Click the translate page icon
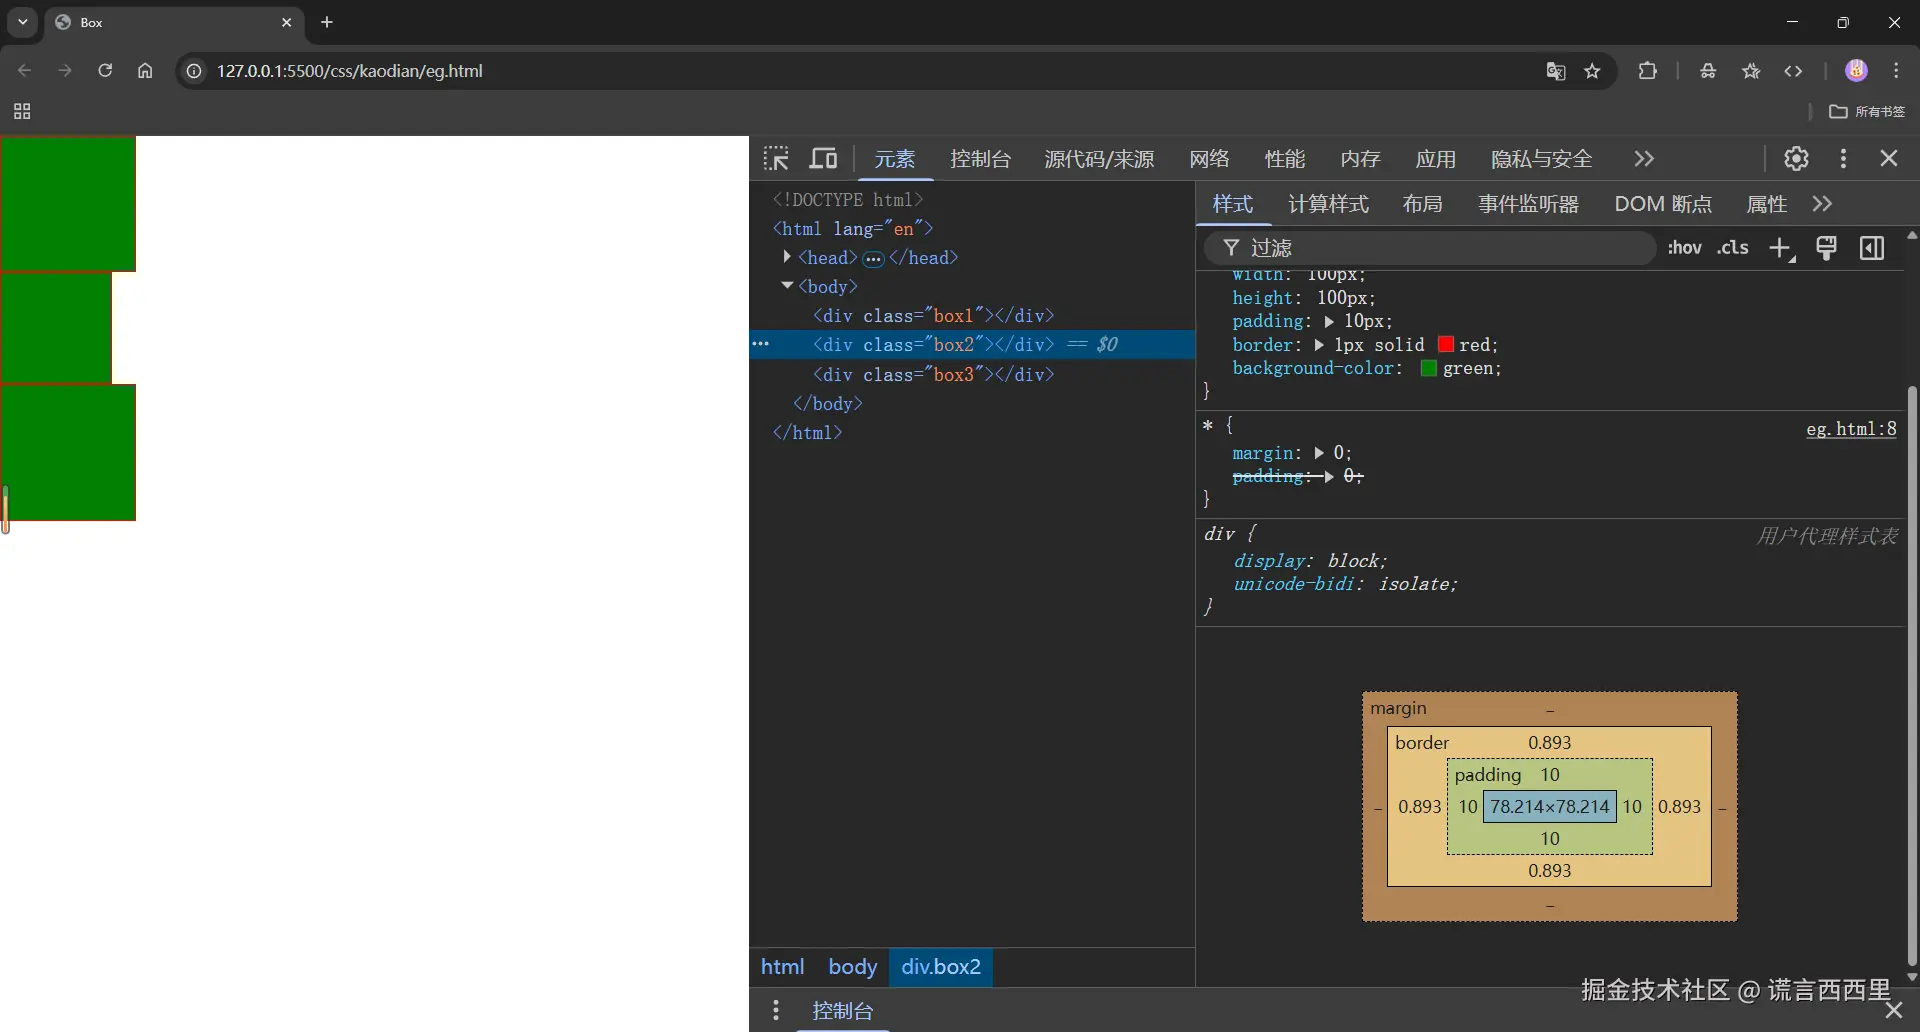The width and height of the screenshot is (1920, 1032). (1555, 71)
